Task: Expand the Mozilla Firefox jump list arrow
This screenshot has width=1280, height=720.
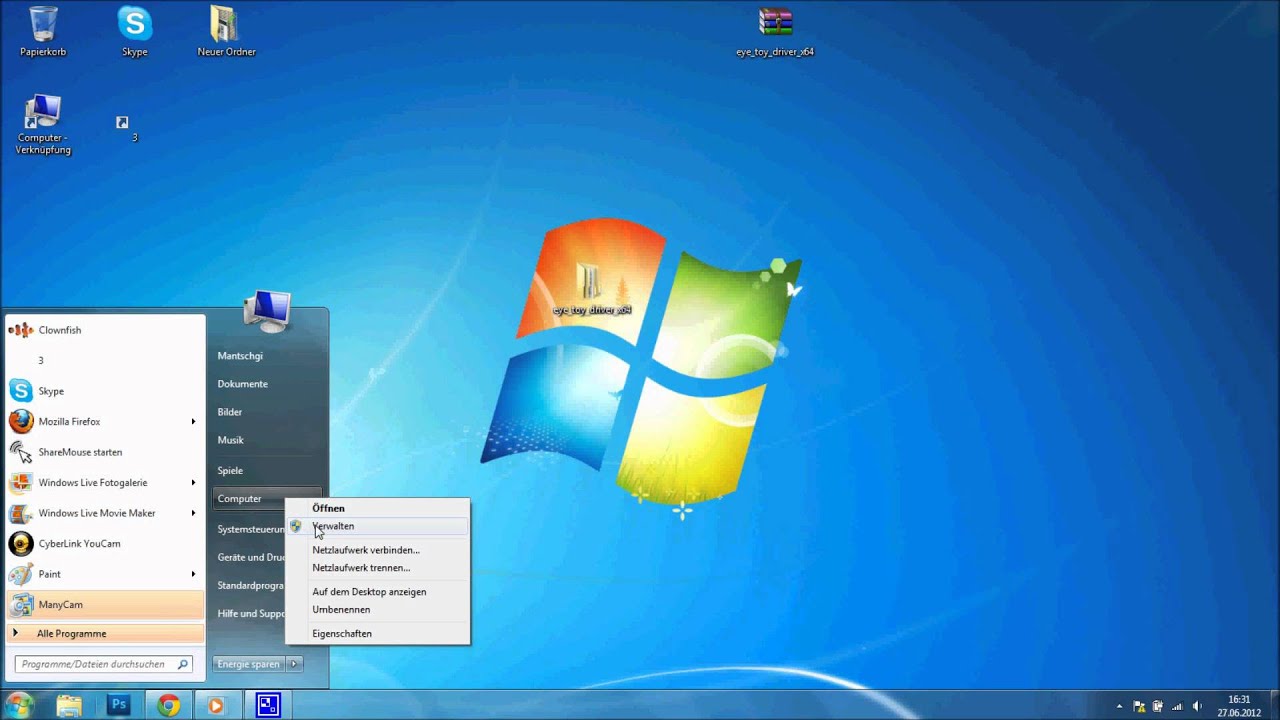Action: tap(193, 422)
